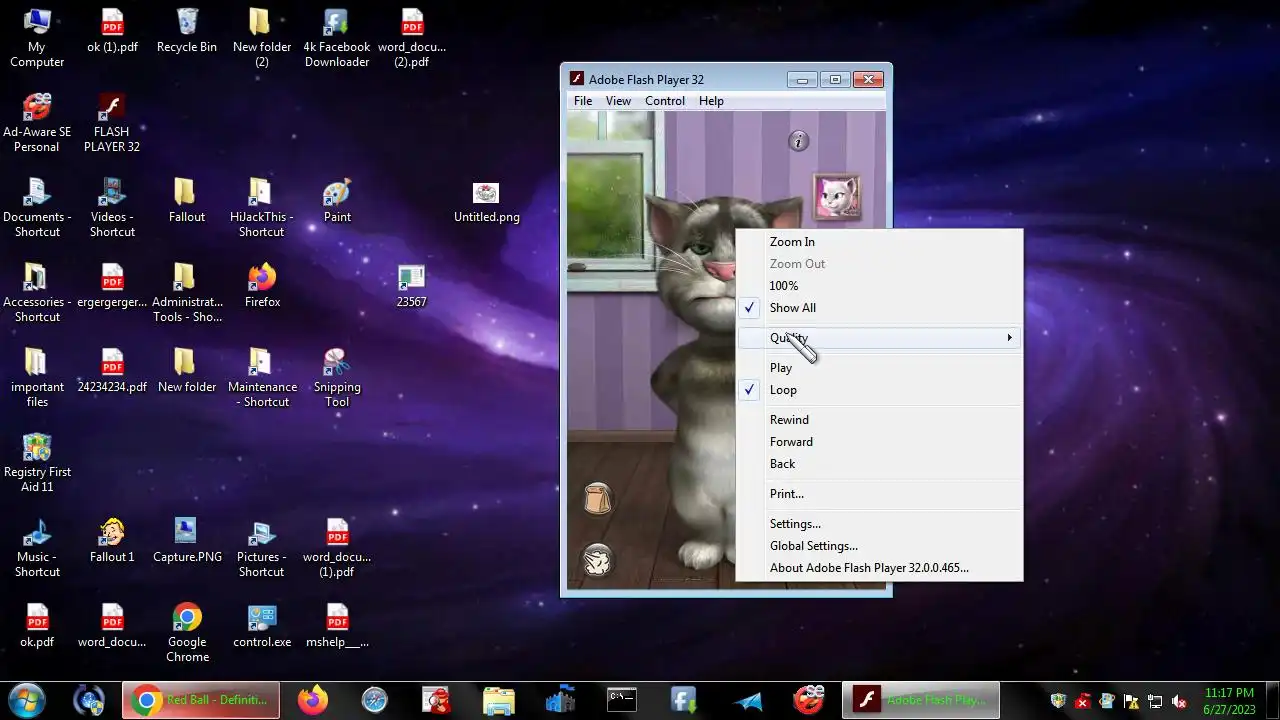Open the Windows Start button

pyautogui.click(x=26, y=700)
